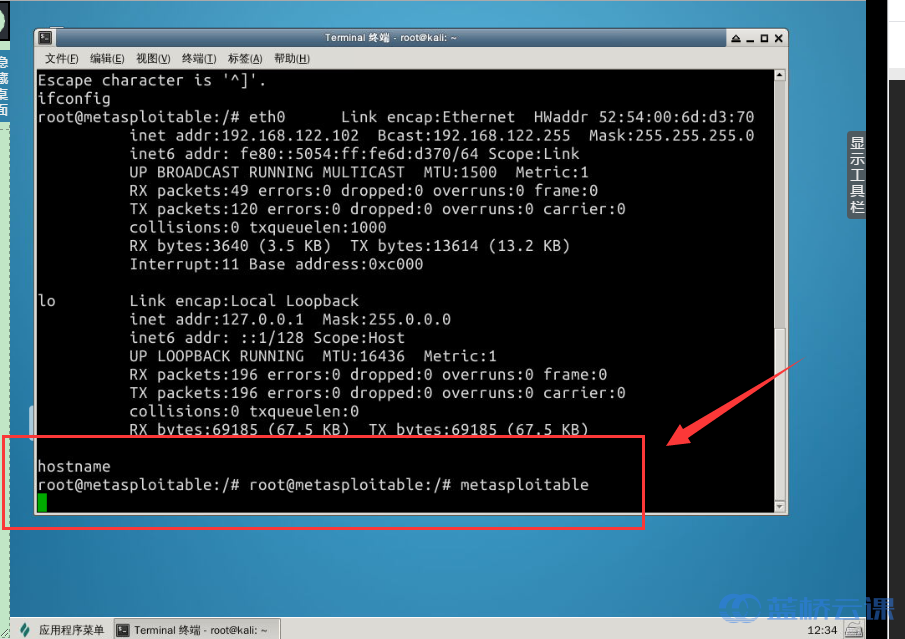The height and width of the screenshot is (639, 905).
Task: Click the 'ifconfig' command line
Action: (x=74, y=99)
